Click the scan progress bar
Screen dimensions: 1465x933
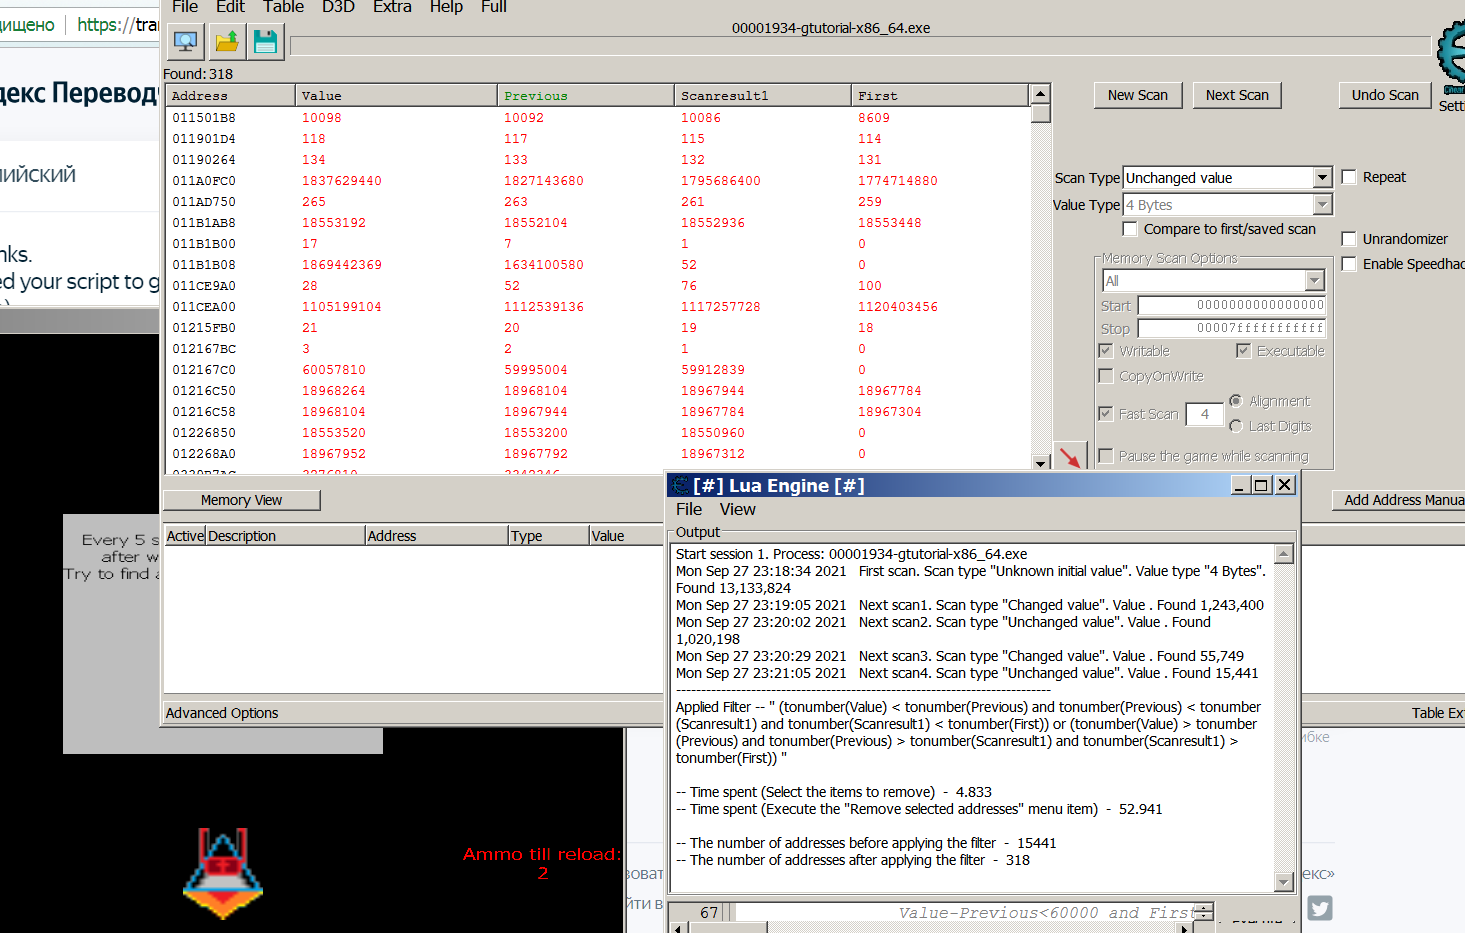point(860,46)
